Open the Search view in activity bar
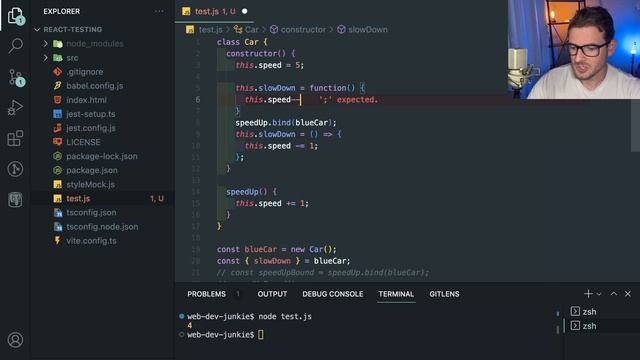Image resolution: width=640 pixels, height=360 pixels. pyautogui.click(x=16, y=45)
